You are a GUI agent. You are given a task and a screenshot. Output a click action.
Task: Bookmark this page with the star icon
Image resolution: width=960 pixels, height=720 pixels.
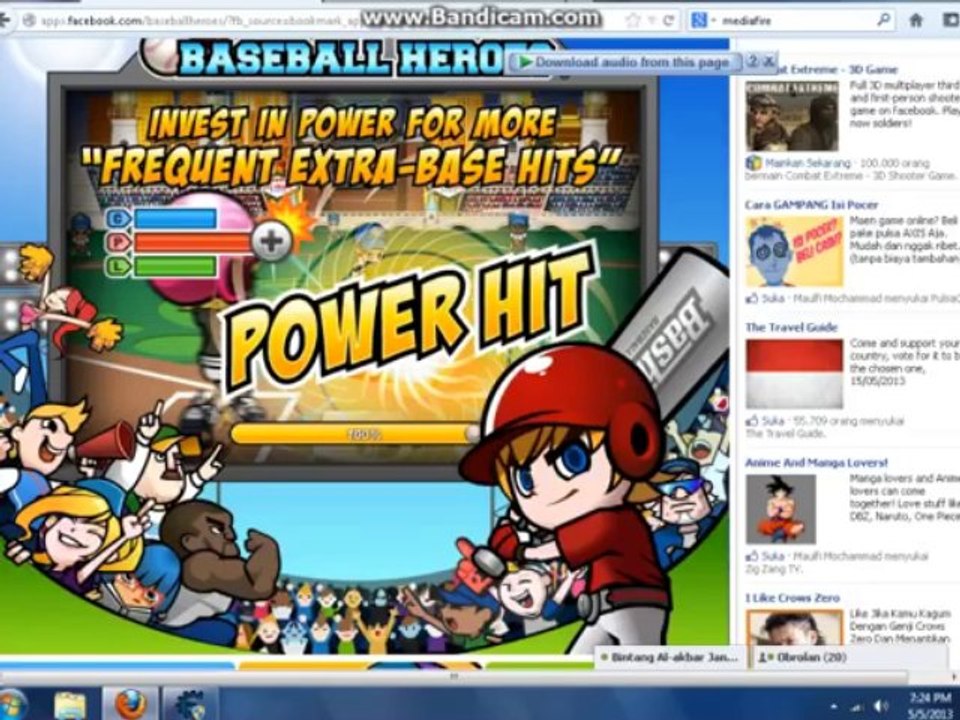[632, 21]
